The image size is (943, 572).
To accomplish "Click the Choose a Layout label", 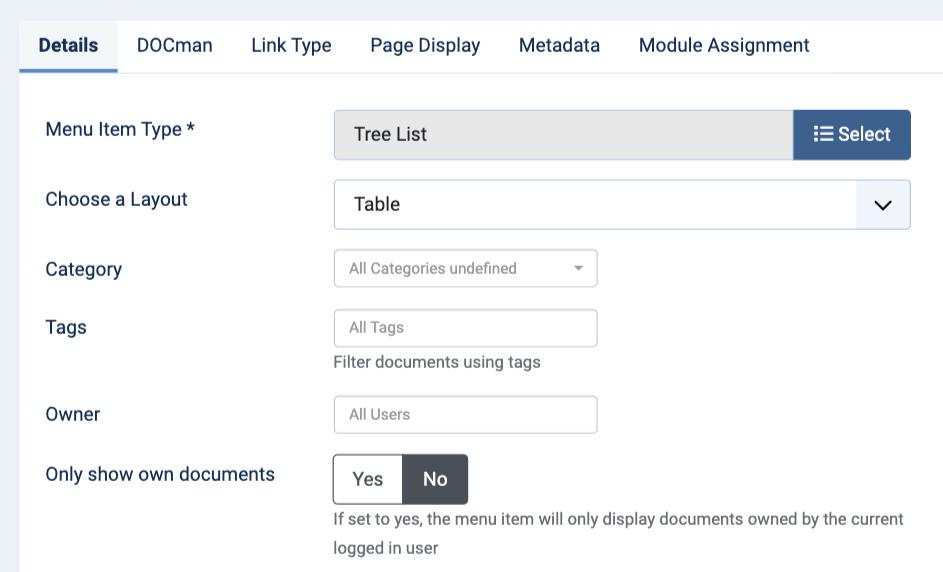I will 117,200.
